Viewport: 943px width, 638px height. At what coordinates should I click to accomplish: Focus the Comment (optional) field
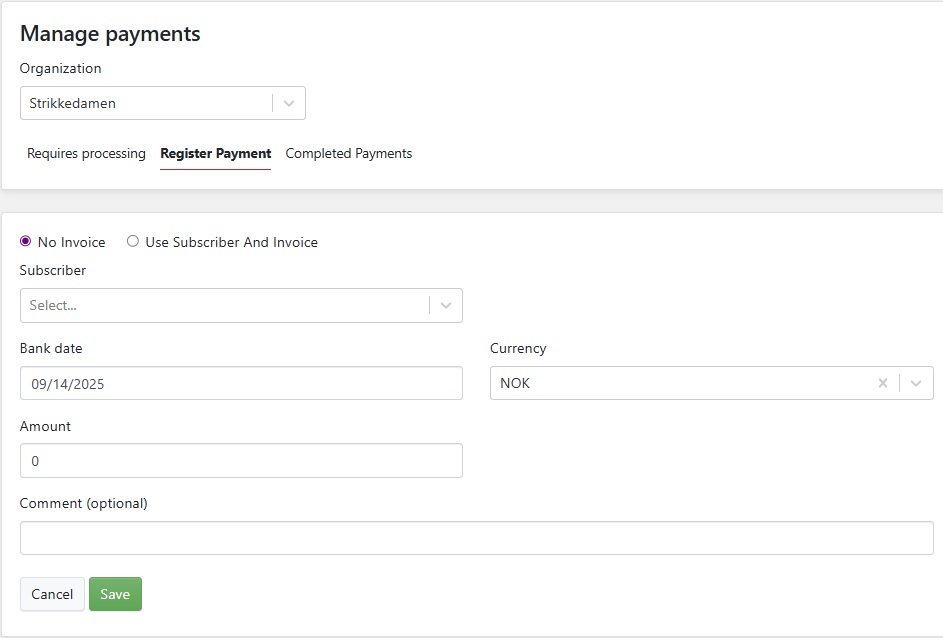tap(476, 538)
